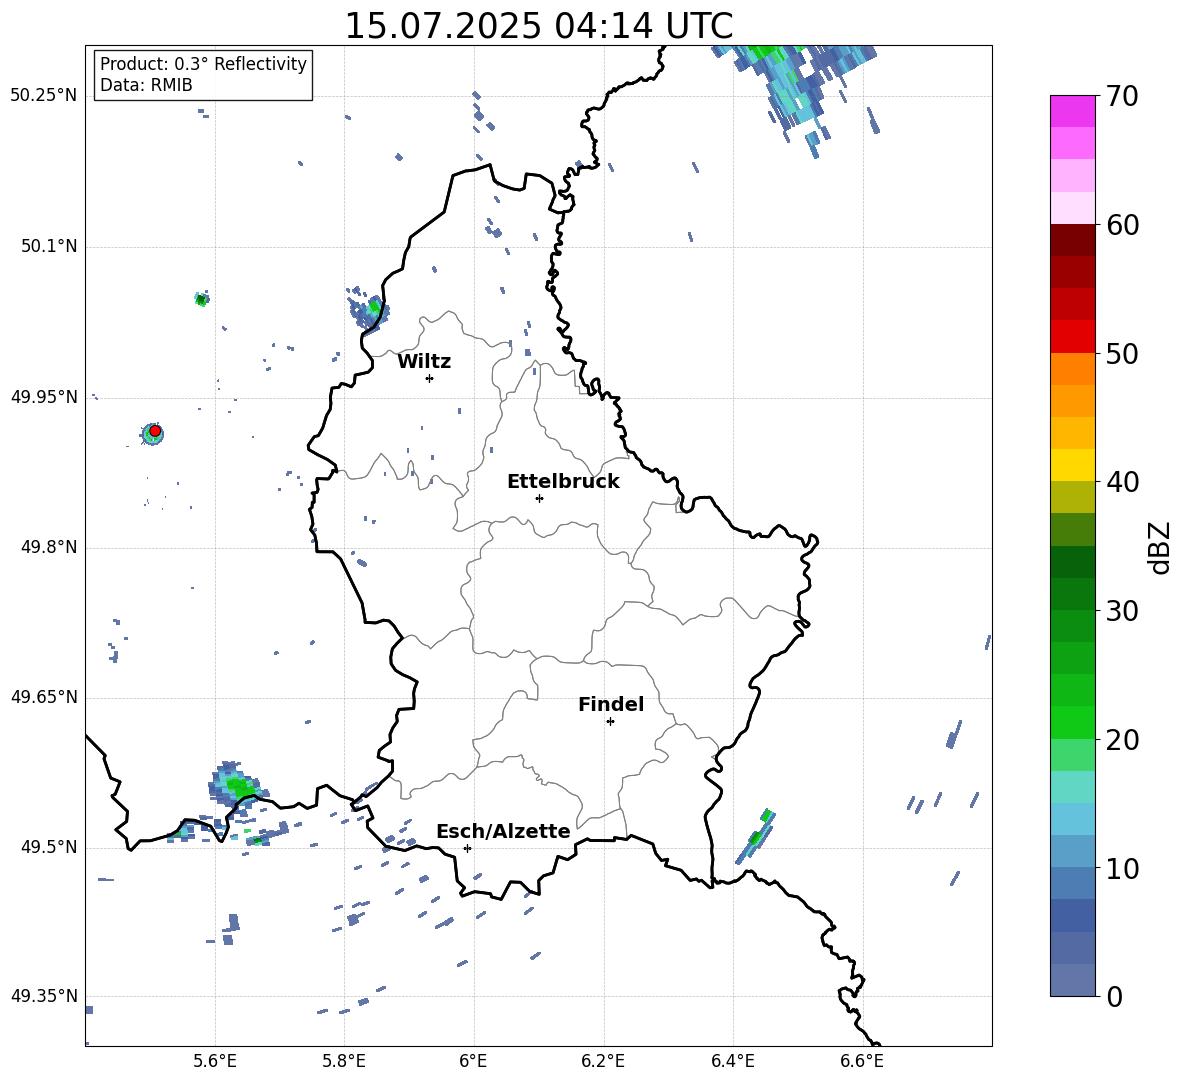Click the Wiltz station cross marker
Image resolution: width=1184 pixels, height=1081 pixels.
429,378
